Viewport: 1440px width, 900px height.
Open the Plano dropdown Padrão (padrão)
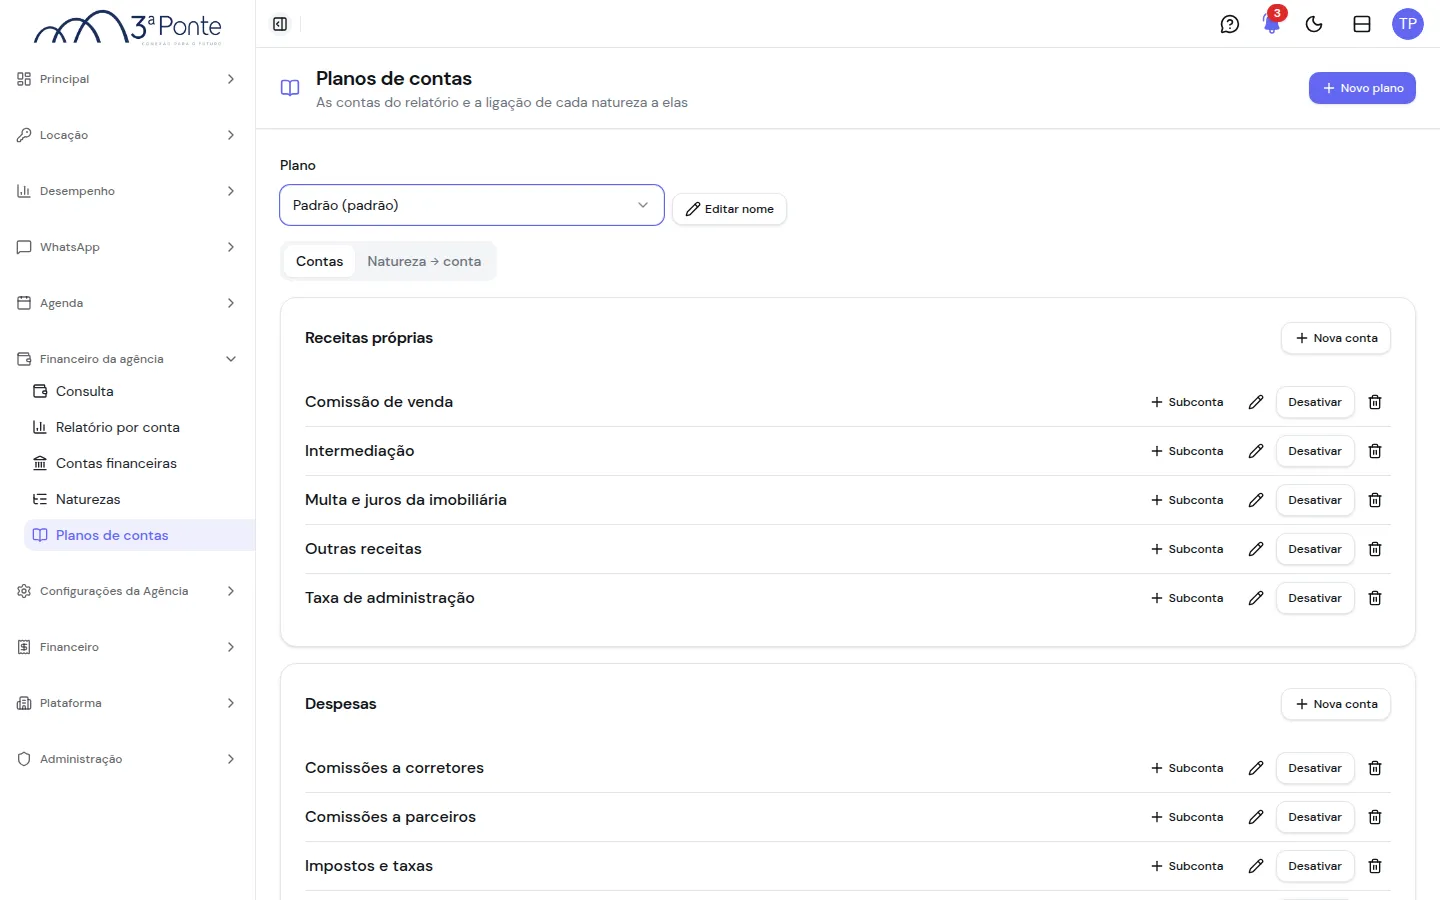472,205
